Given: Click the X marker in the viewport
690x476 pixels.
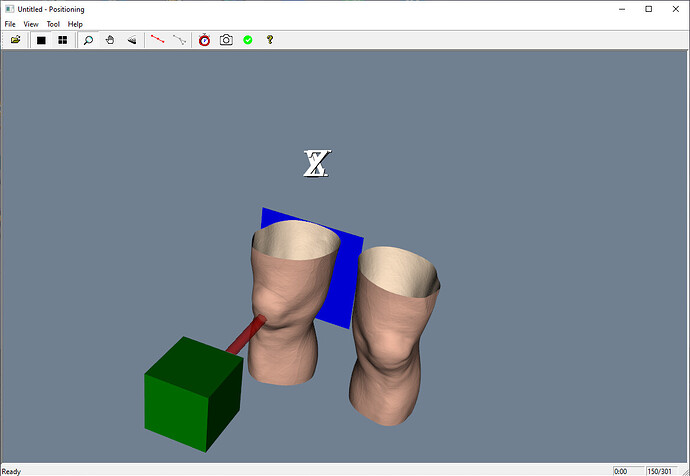Looking at the screenshot, I should point(317,163).
